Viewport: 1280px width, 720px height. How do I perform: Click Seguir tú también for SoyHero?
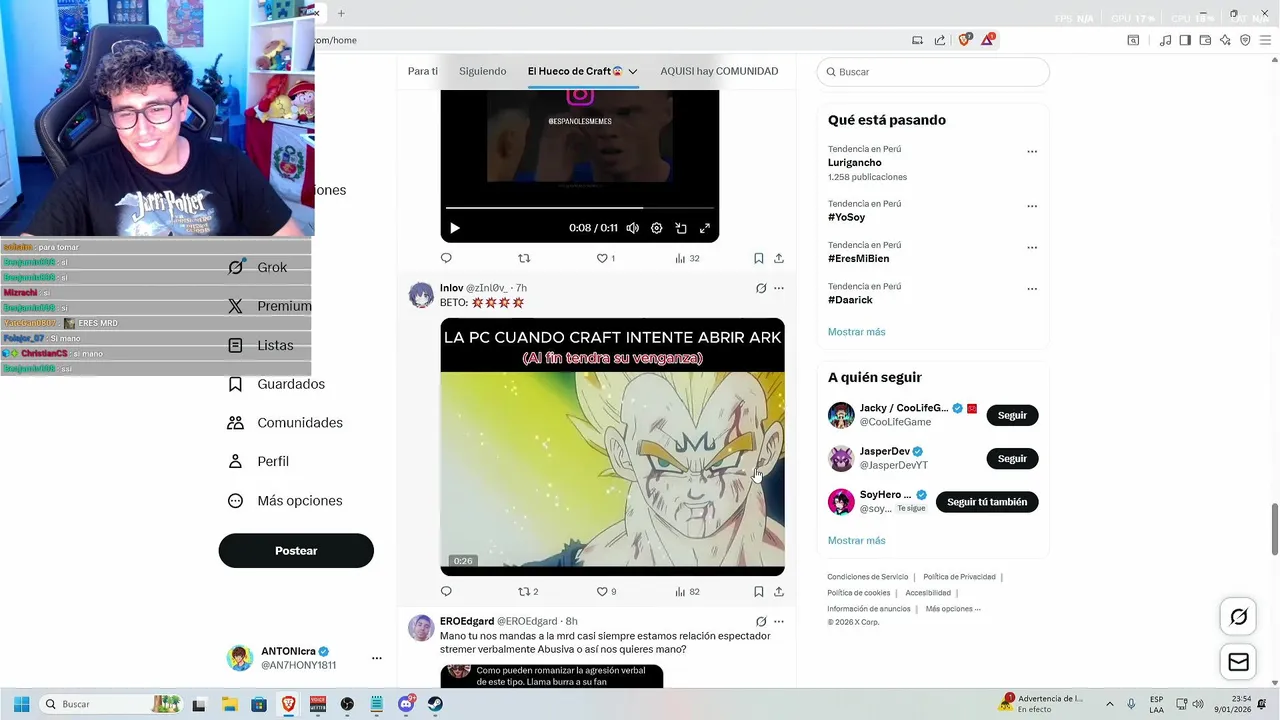(987, 502)
